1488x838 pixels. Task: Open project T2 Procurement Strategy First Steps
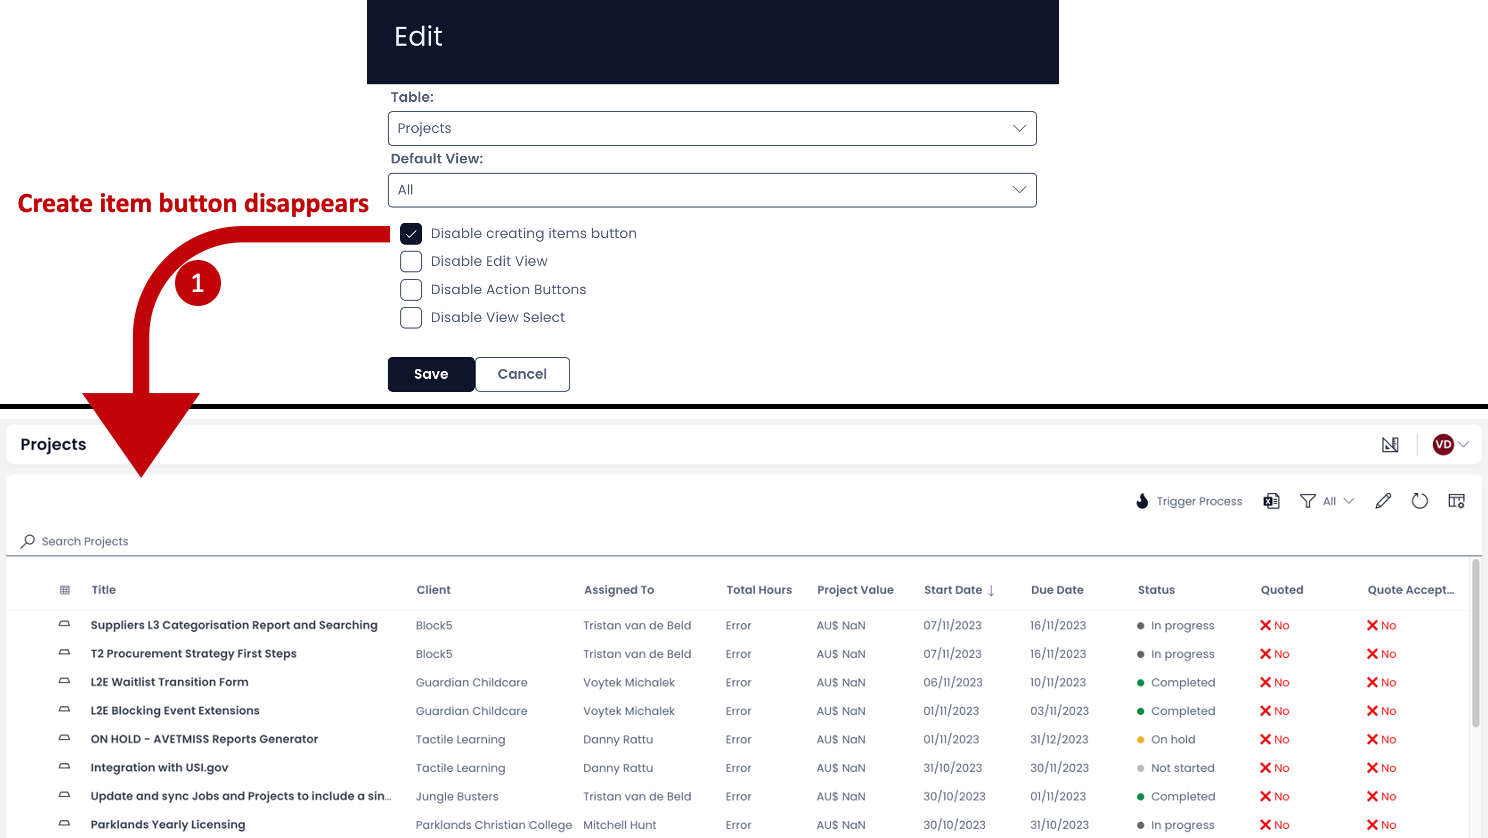coord(193,654)
